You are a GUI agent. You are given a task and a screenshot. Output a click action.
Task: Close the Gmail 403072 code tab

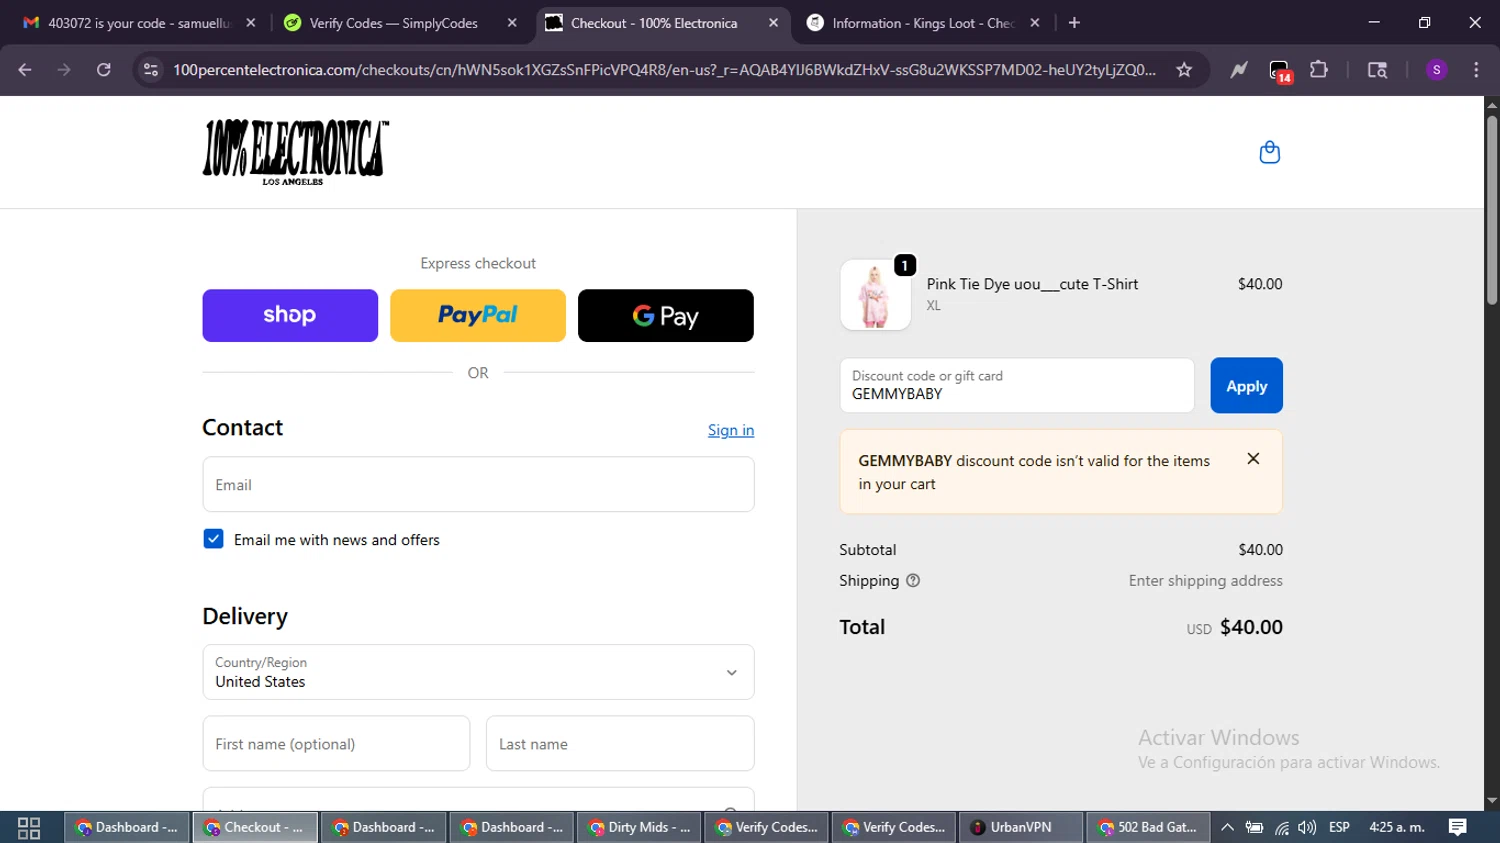[x=251, y=23]
